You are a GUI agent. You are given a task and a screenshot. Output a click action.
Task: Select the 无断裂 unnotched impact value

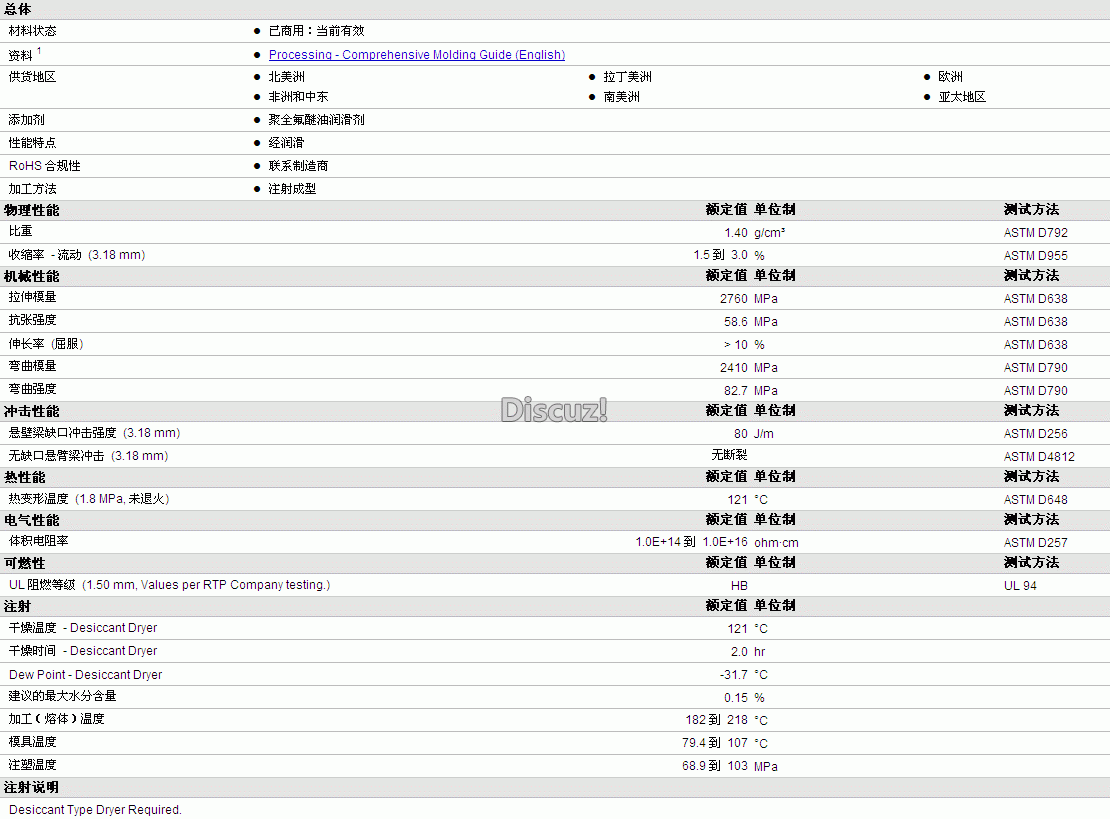(729, 454)
